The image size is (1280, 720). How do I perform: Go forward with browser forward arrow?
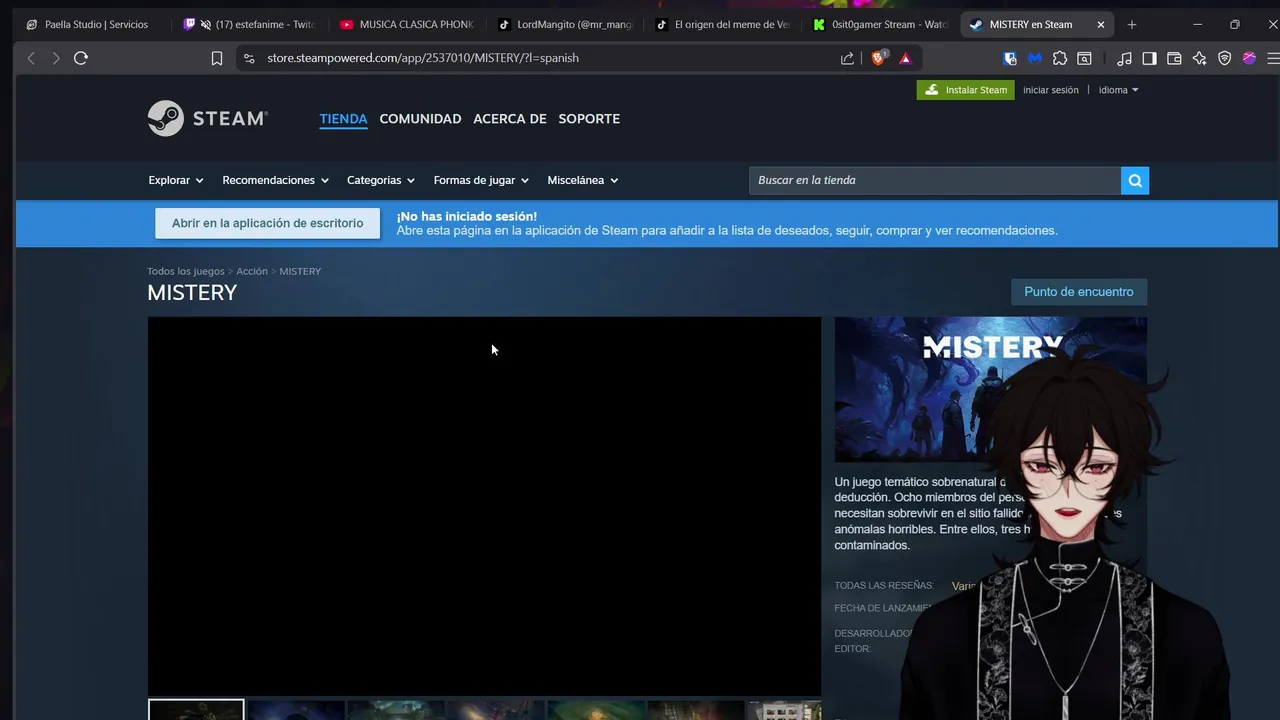[56, 58]
